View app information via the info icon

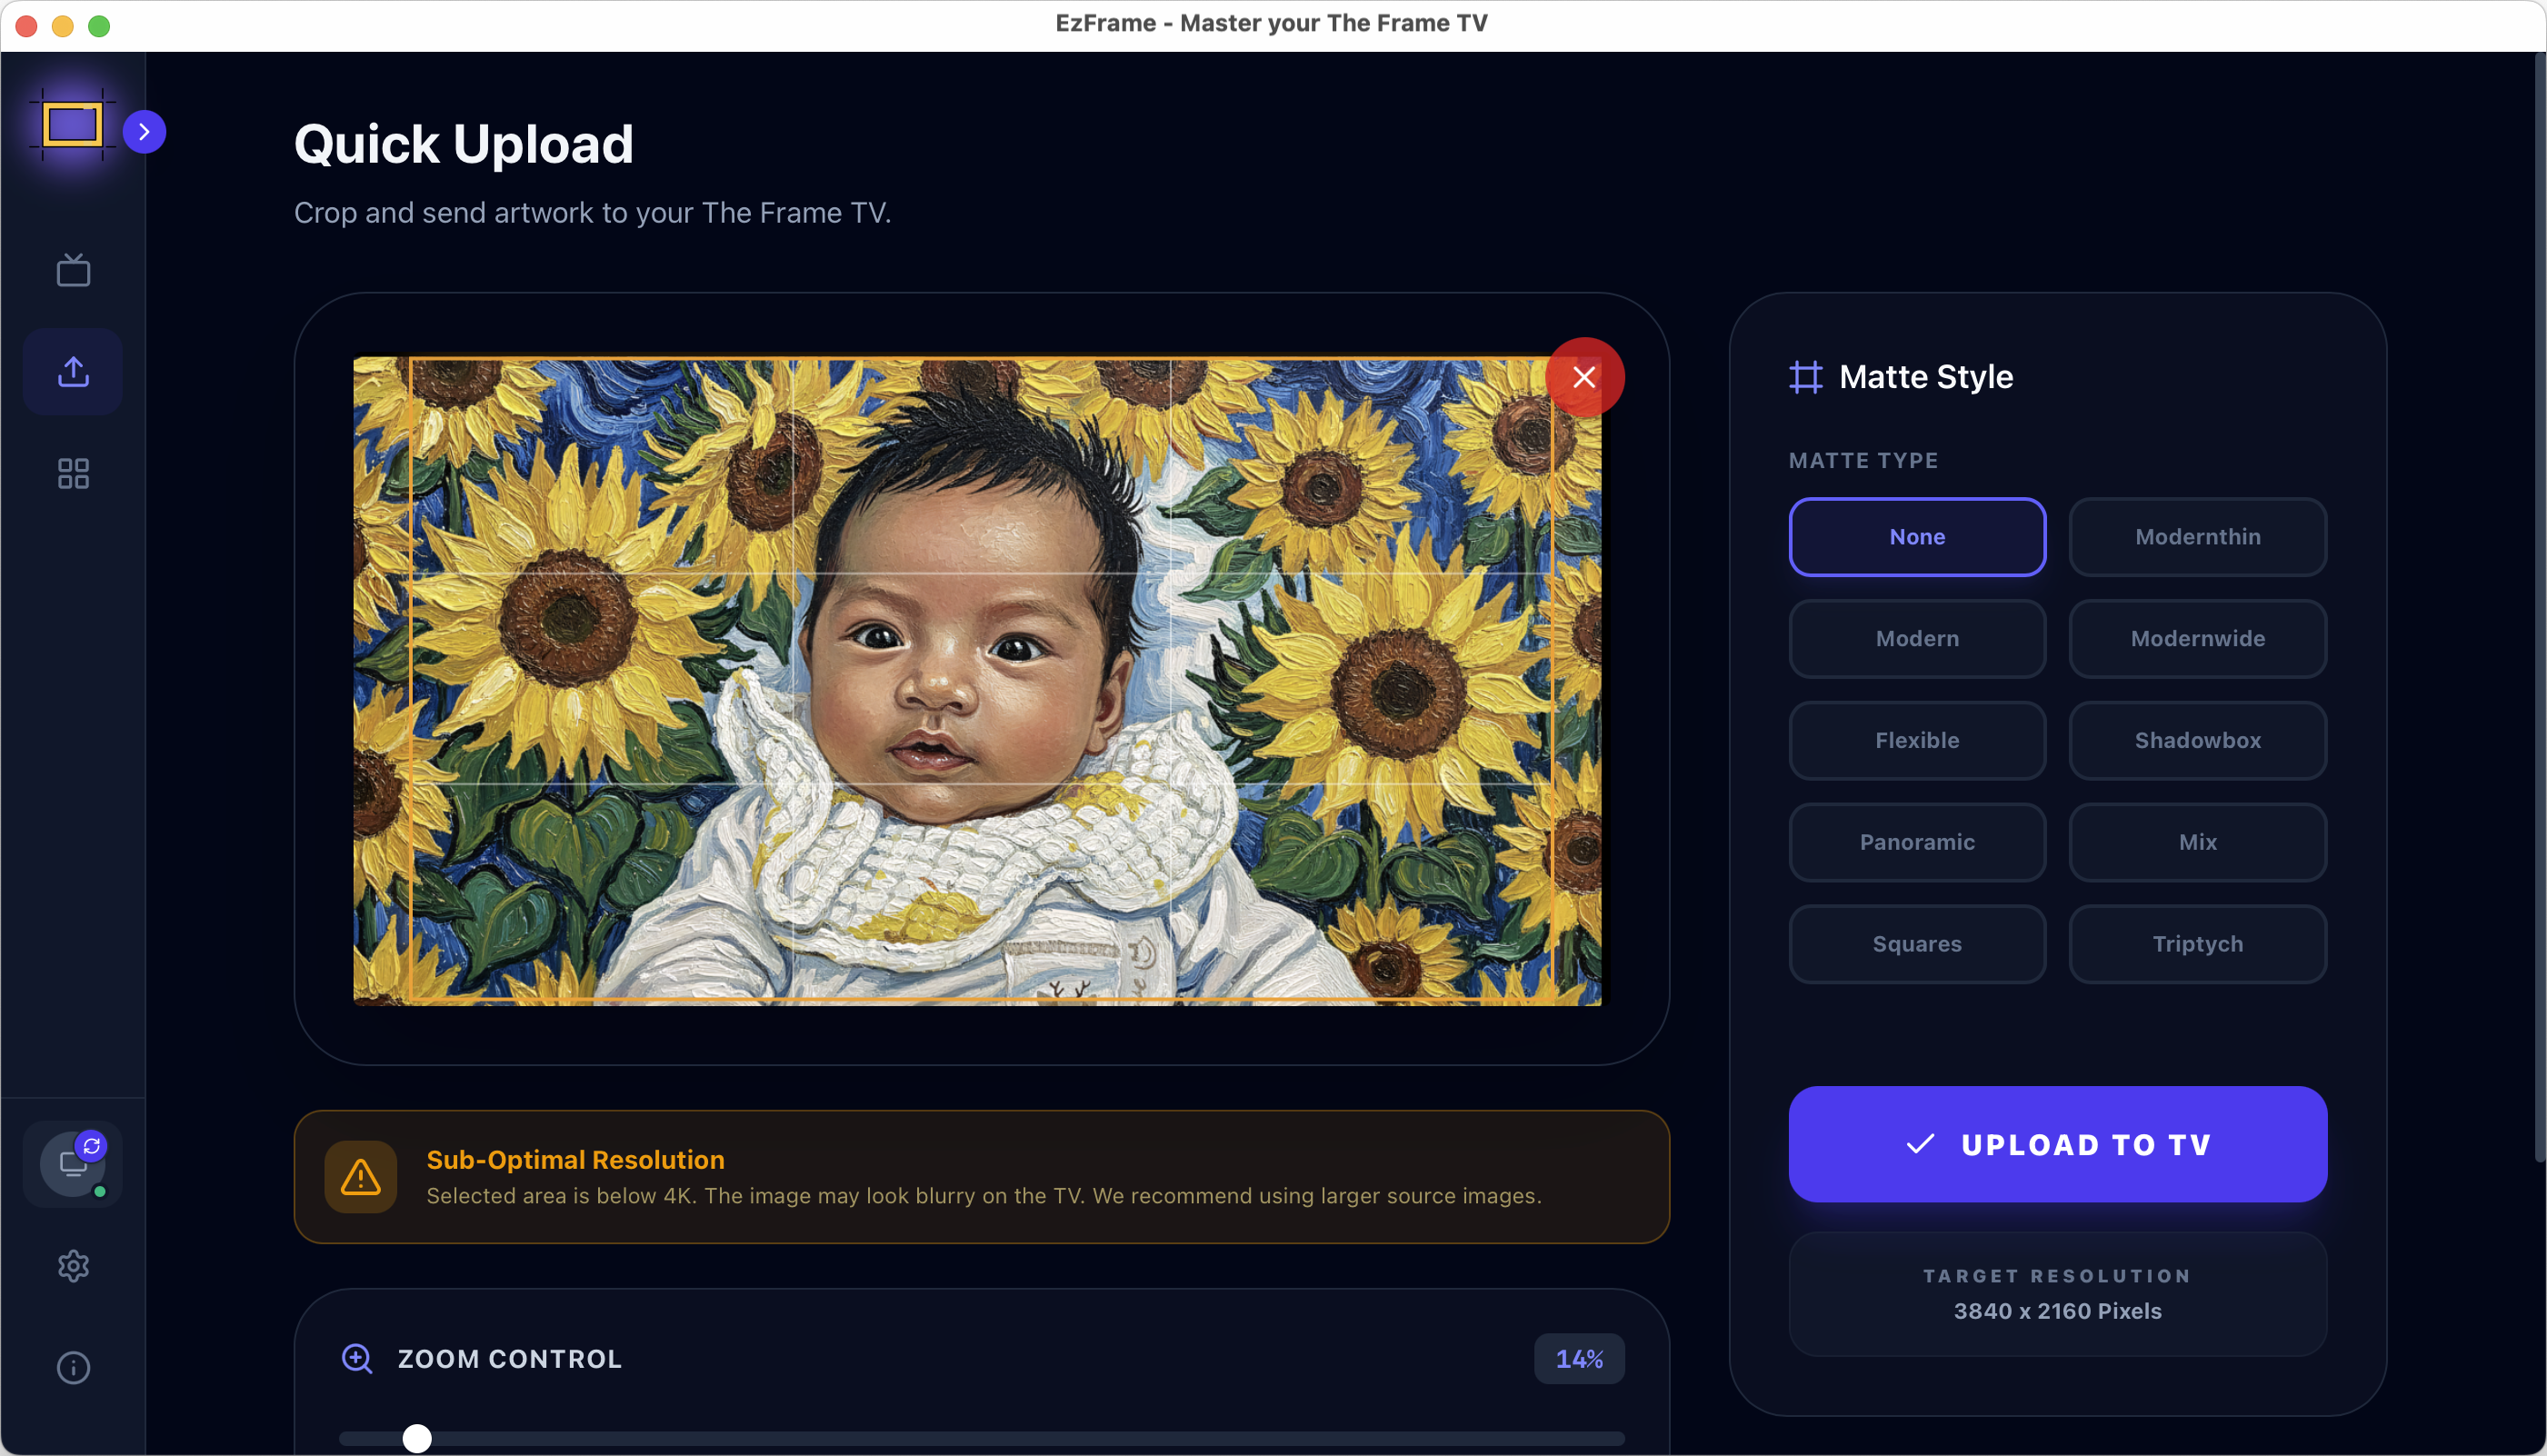coord(73,1367)
